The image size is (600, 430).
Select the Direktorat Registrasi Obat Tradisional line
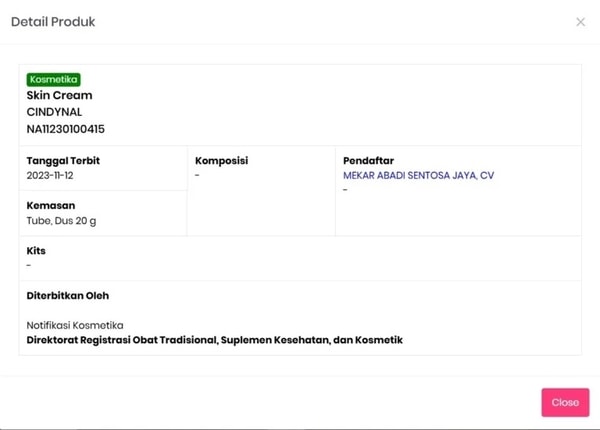point(214,340)
